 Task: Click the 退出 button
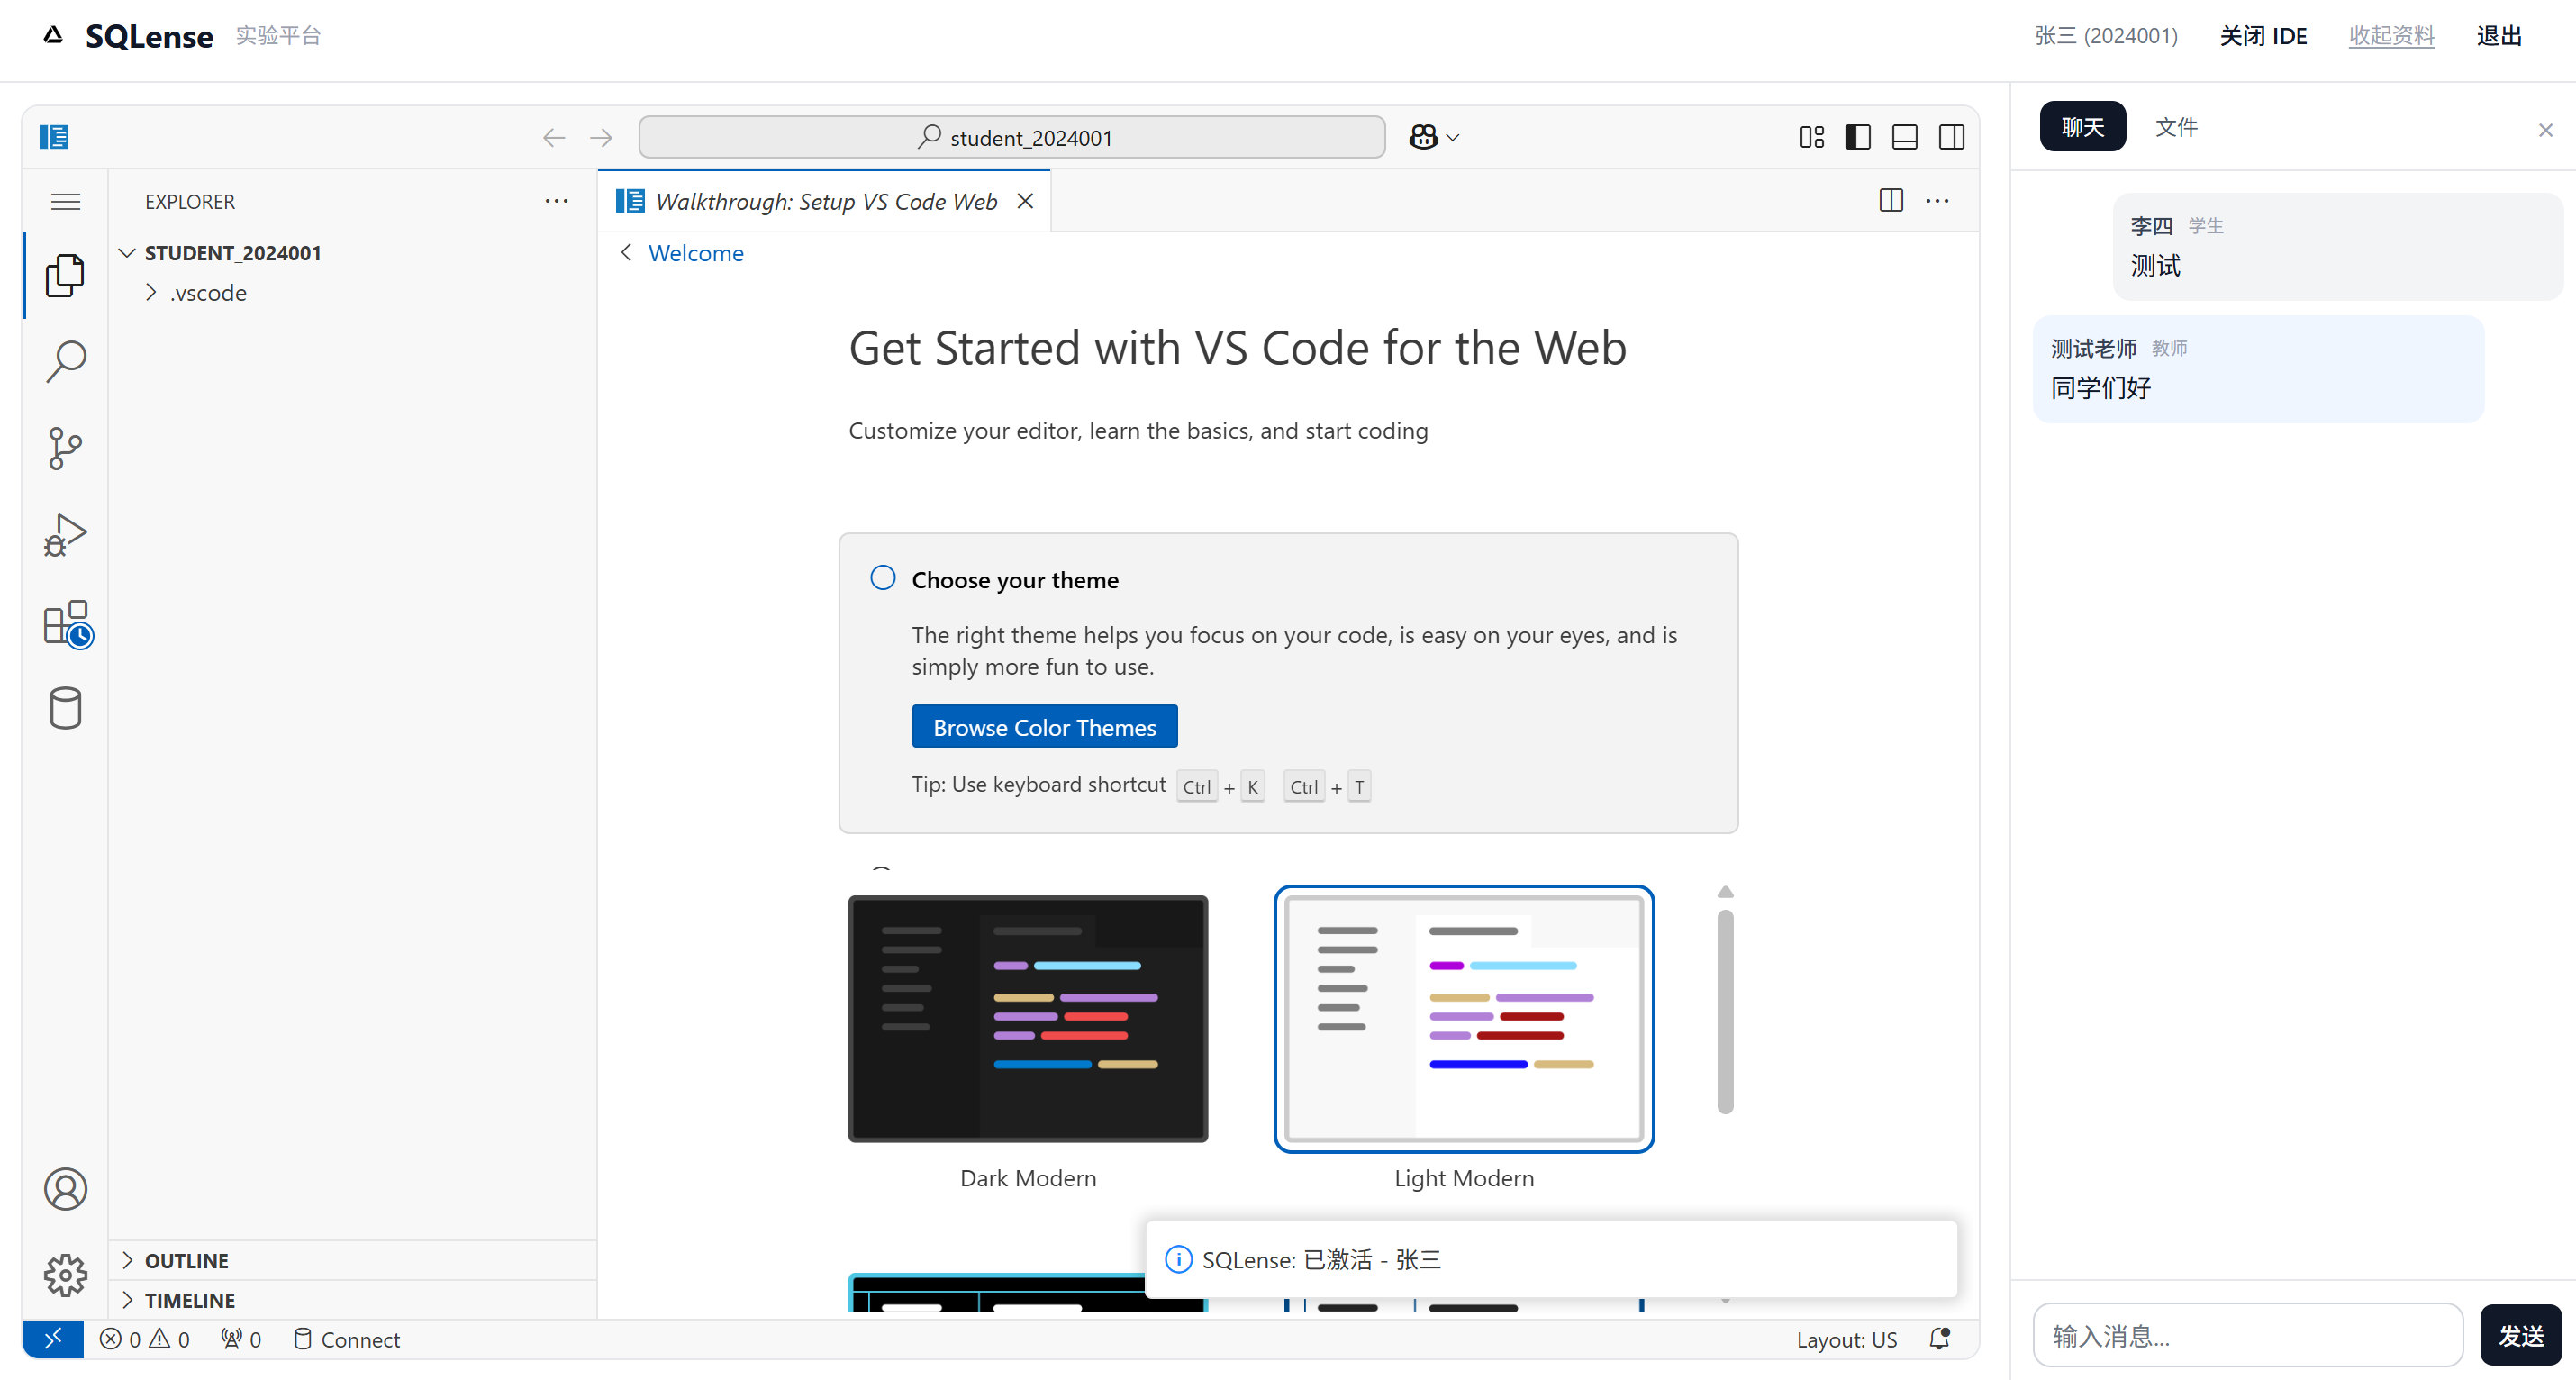pyautogui.click(x=2499, y=36)
